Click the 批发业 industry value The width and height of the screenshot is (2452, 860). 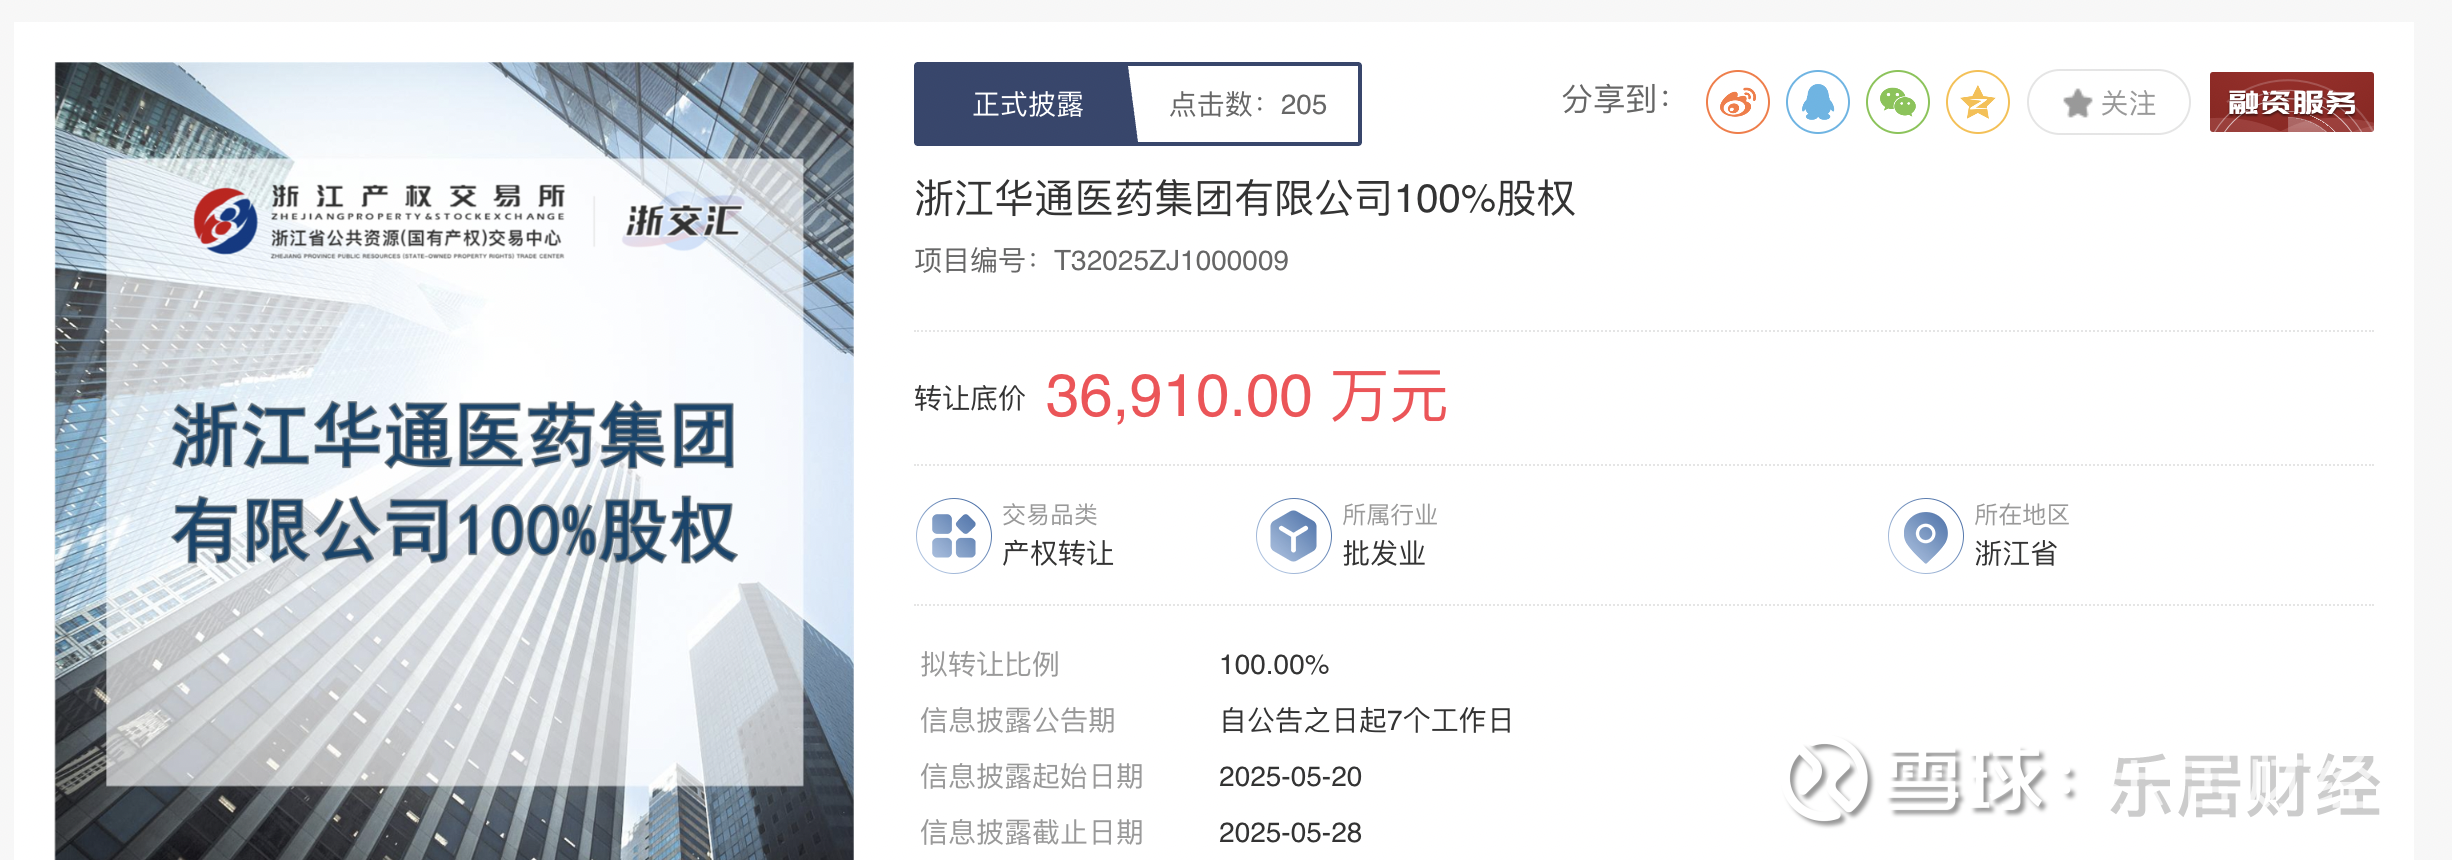coord(1384,553)
